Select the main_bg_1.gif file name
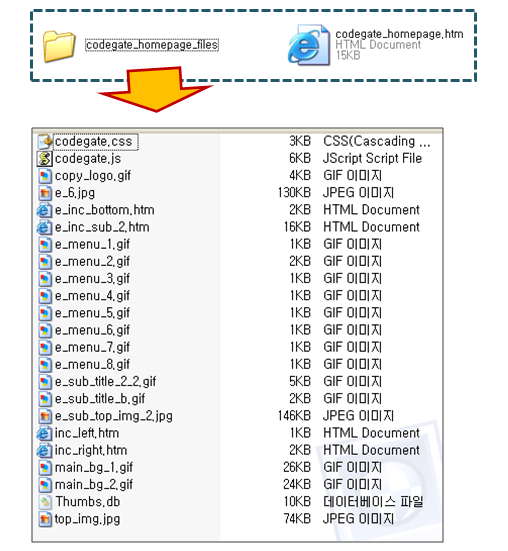The image size is (508, 551). [x=94, y=468]
